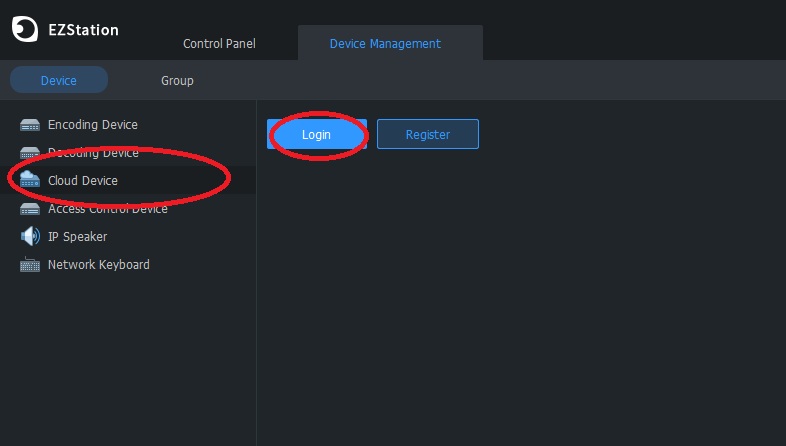
Task: Go to the Access Control Device entry
Action: 108,209
